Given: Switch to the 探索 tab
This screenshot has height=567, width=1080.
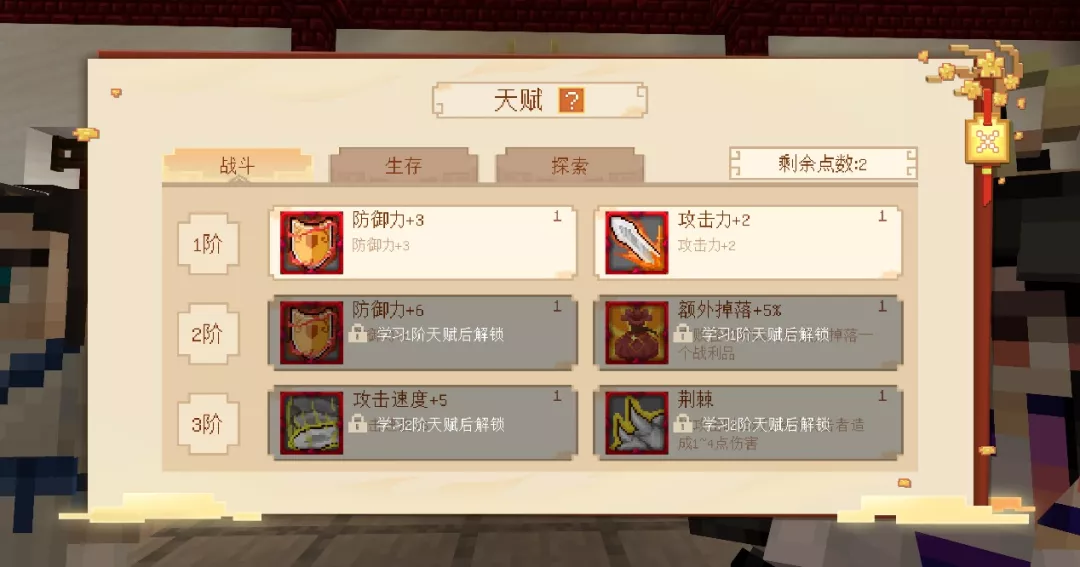Looking at the screenshot, I should pos(570,165).
